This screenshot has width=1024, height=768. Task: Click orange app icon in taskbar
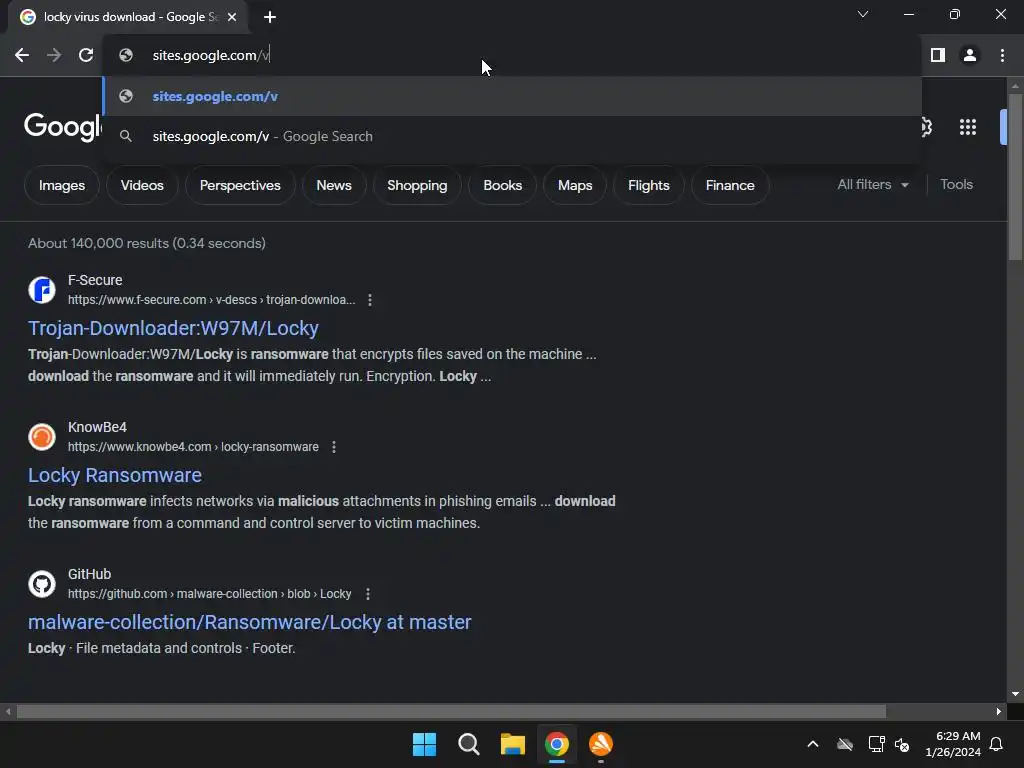(601, 744)
